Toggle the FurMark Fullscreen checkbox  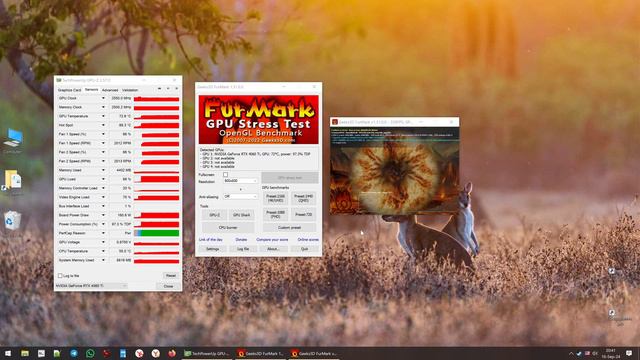tap(225, 175)
